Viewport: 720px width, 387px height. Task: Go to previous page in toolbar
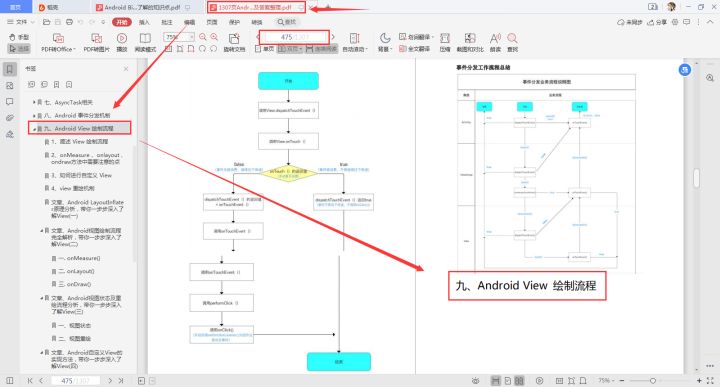click(x=257, y=37)
